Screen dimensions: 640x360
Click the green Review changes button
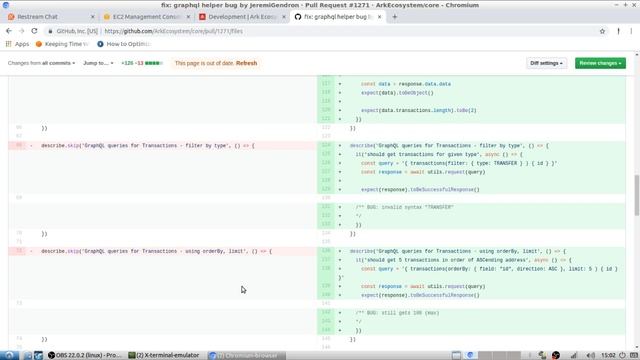[x=600, y=63]
